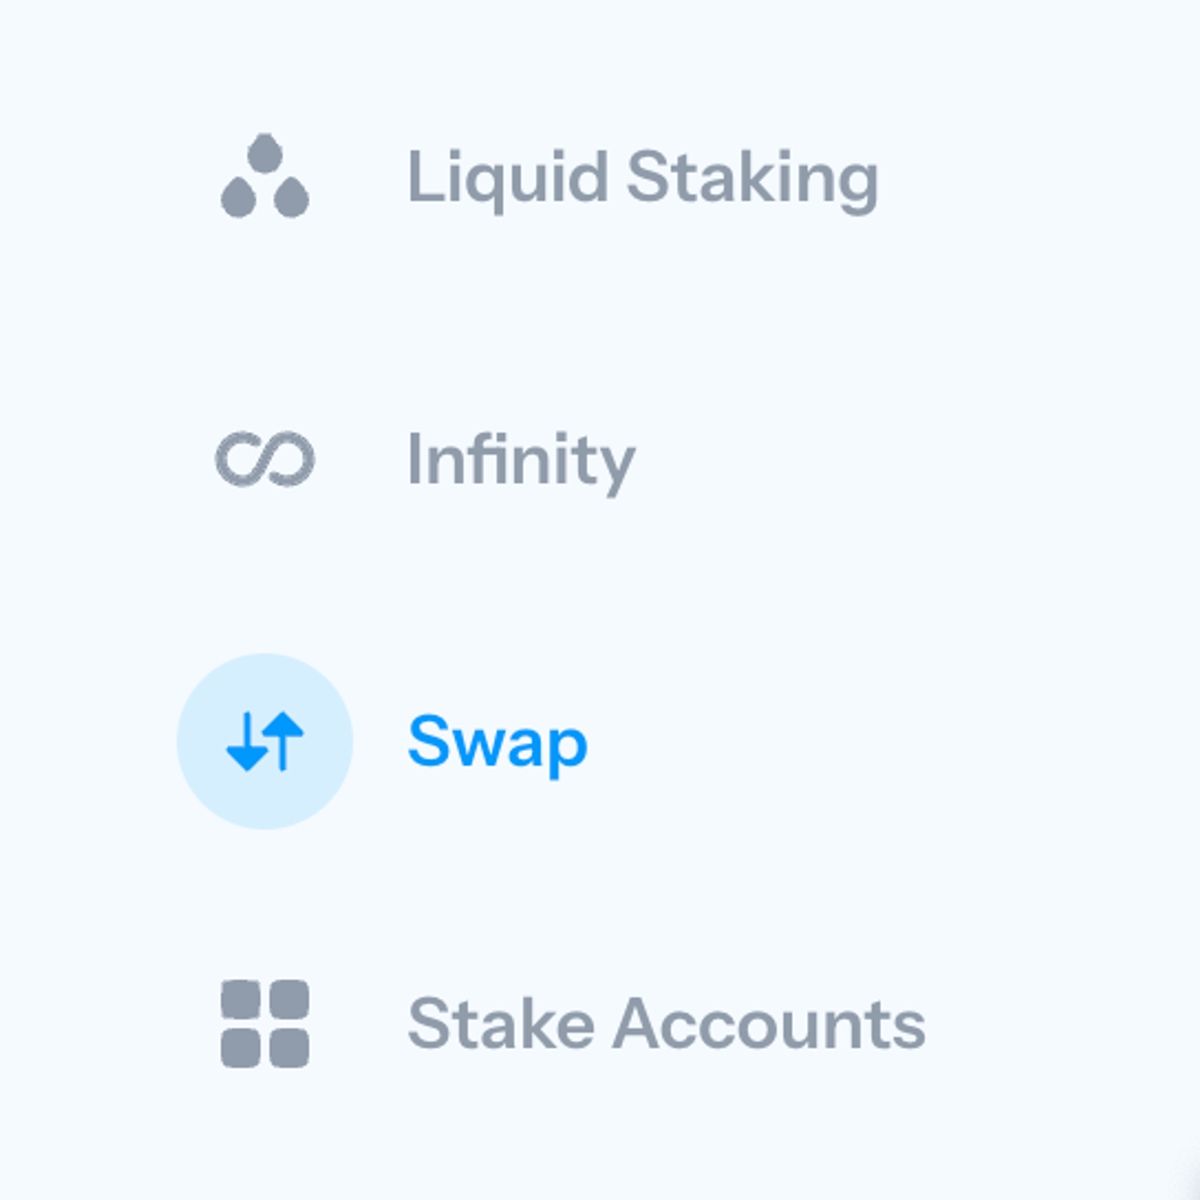The image size is (1200, 1200).
Task: Open the Infinity menu label
Action: click(x=520, y=461)
